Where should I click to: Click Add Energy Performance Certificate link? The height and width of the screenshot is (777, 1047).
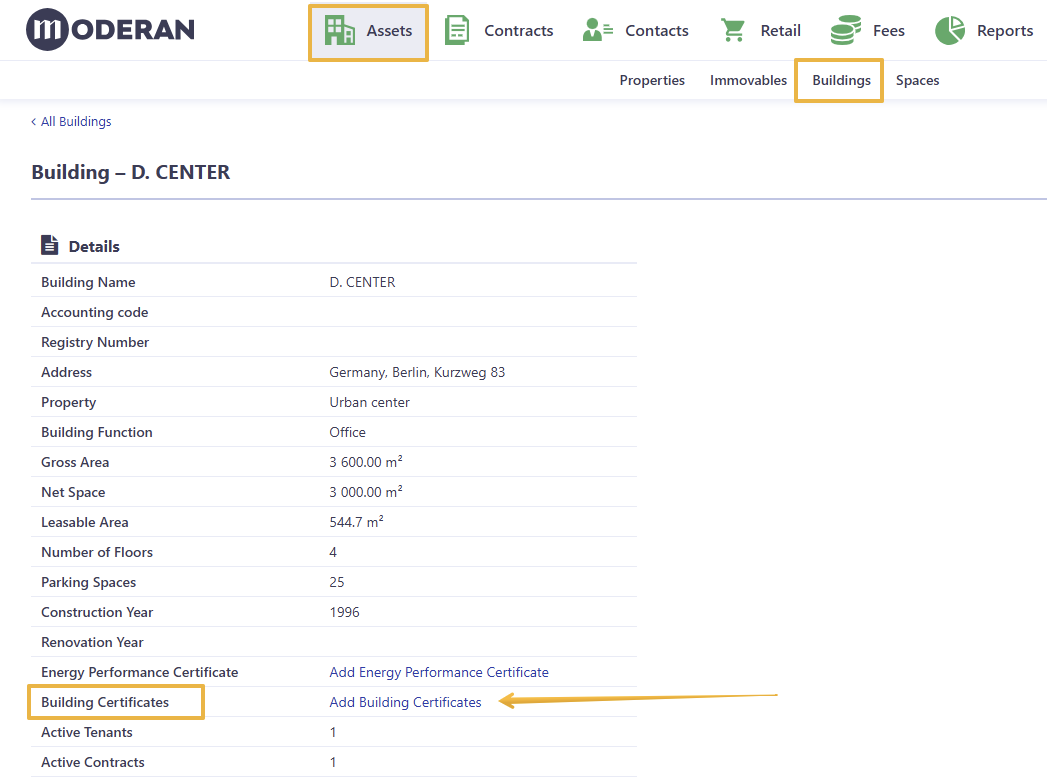439,672
